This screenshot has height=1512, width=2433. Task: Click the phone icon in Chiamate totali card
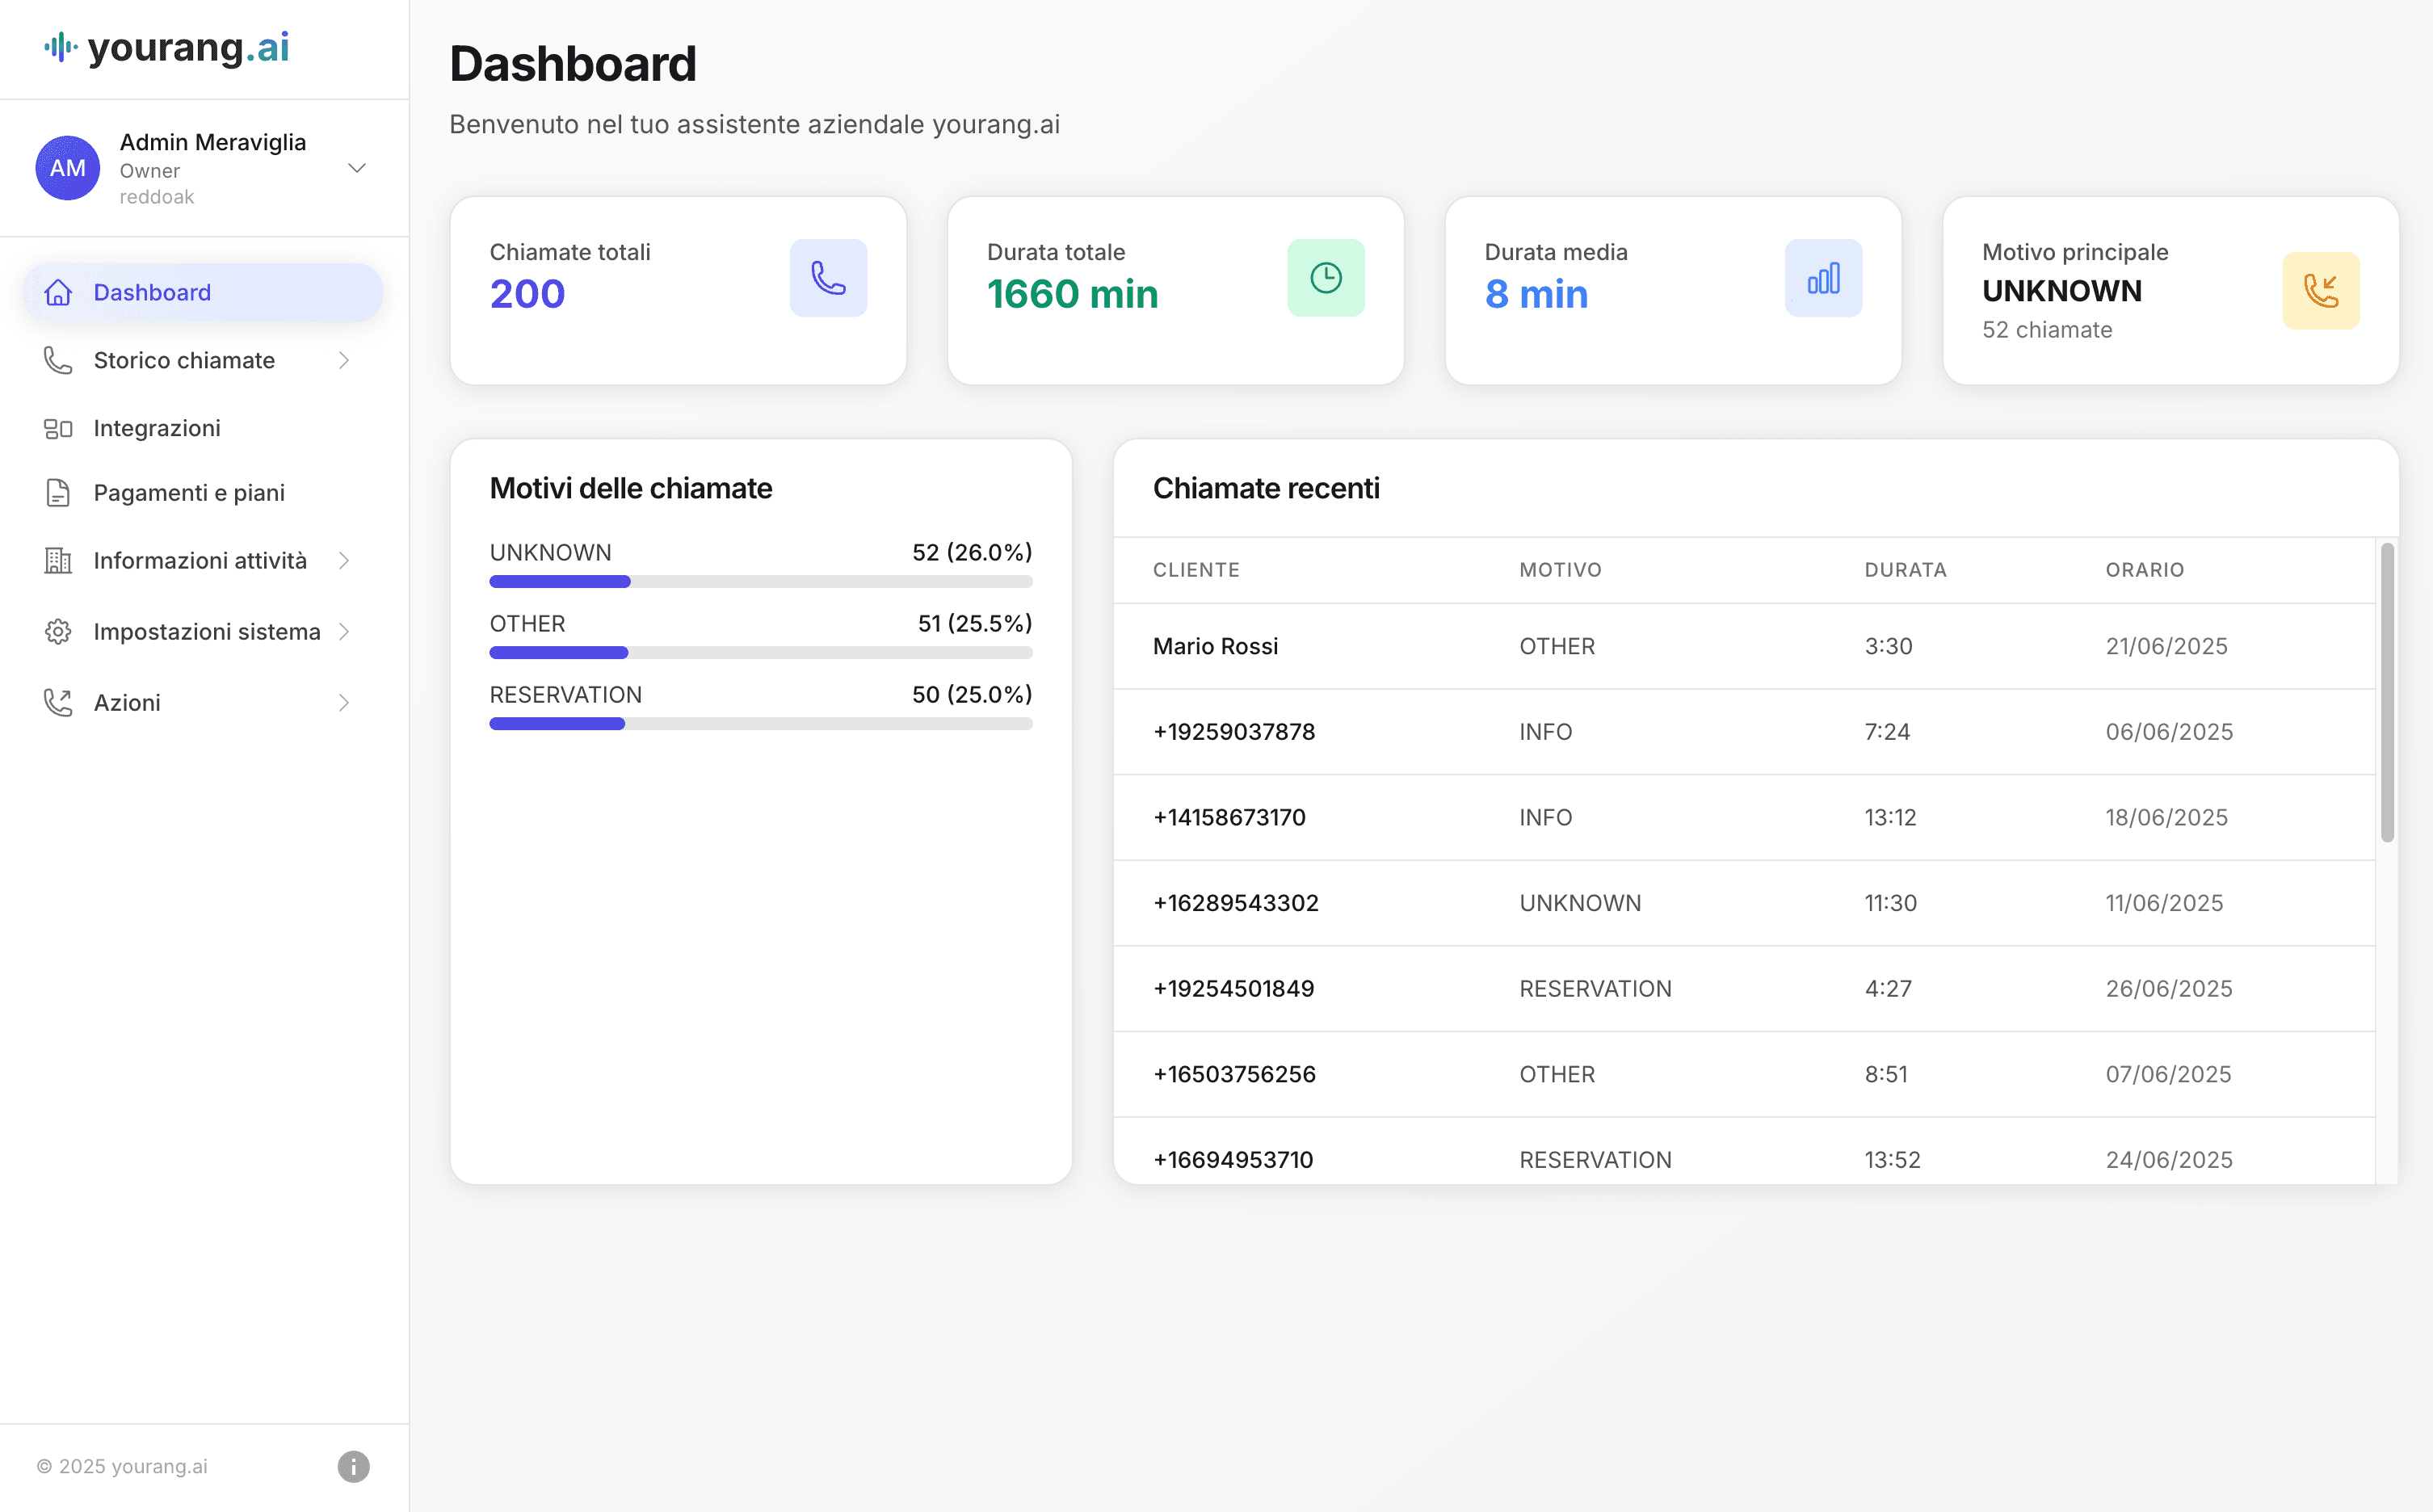point(828,278)
